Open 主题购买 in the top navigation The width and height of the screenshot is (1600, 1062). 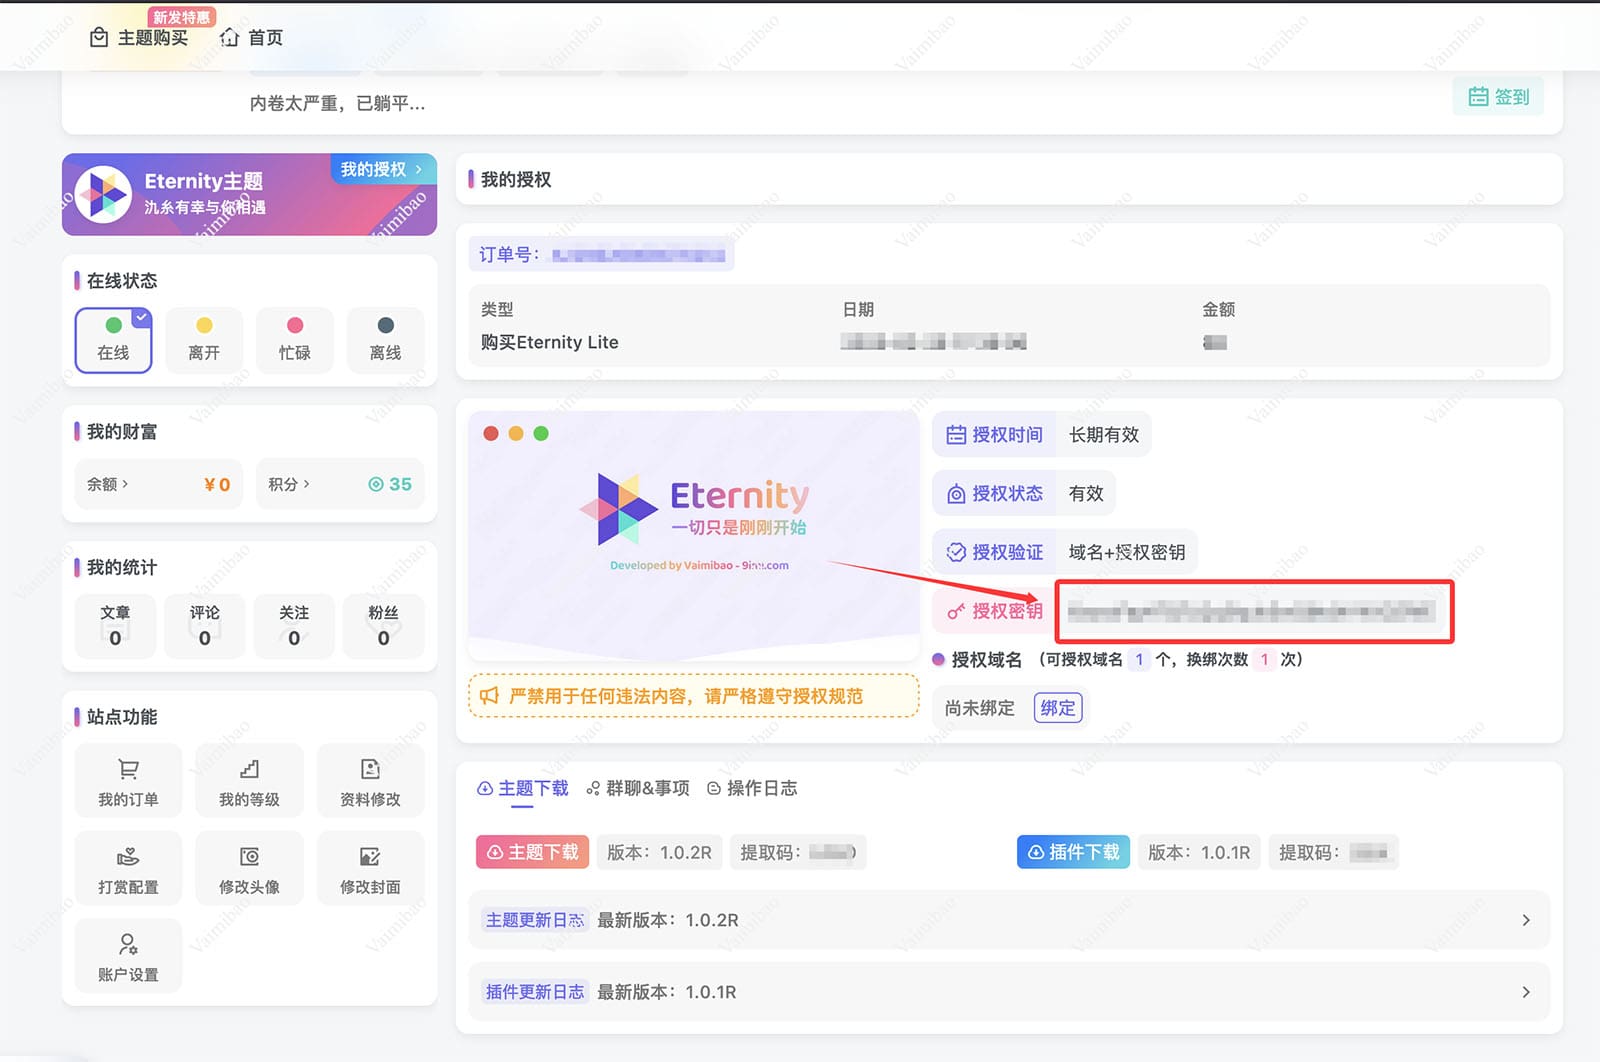(139, 38)
